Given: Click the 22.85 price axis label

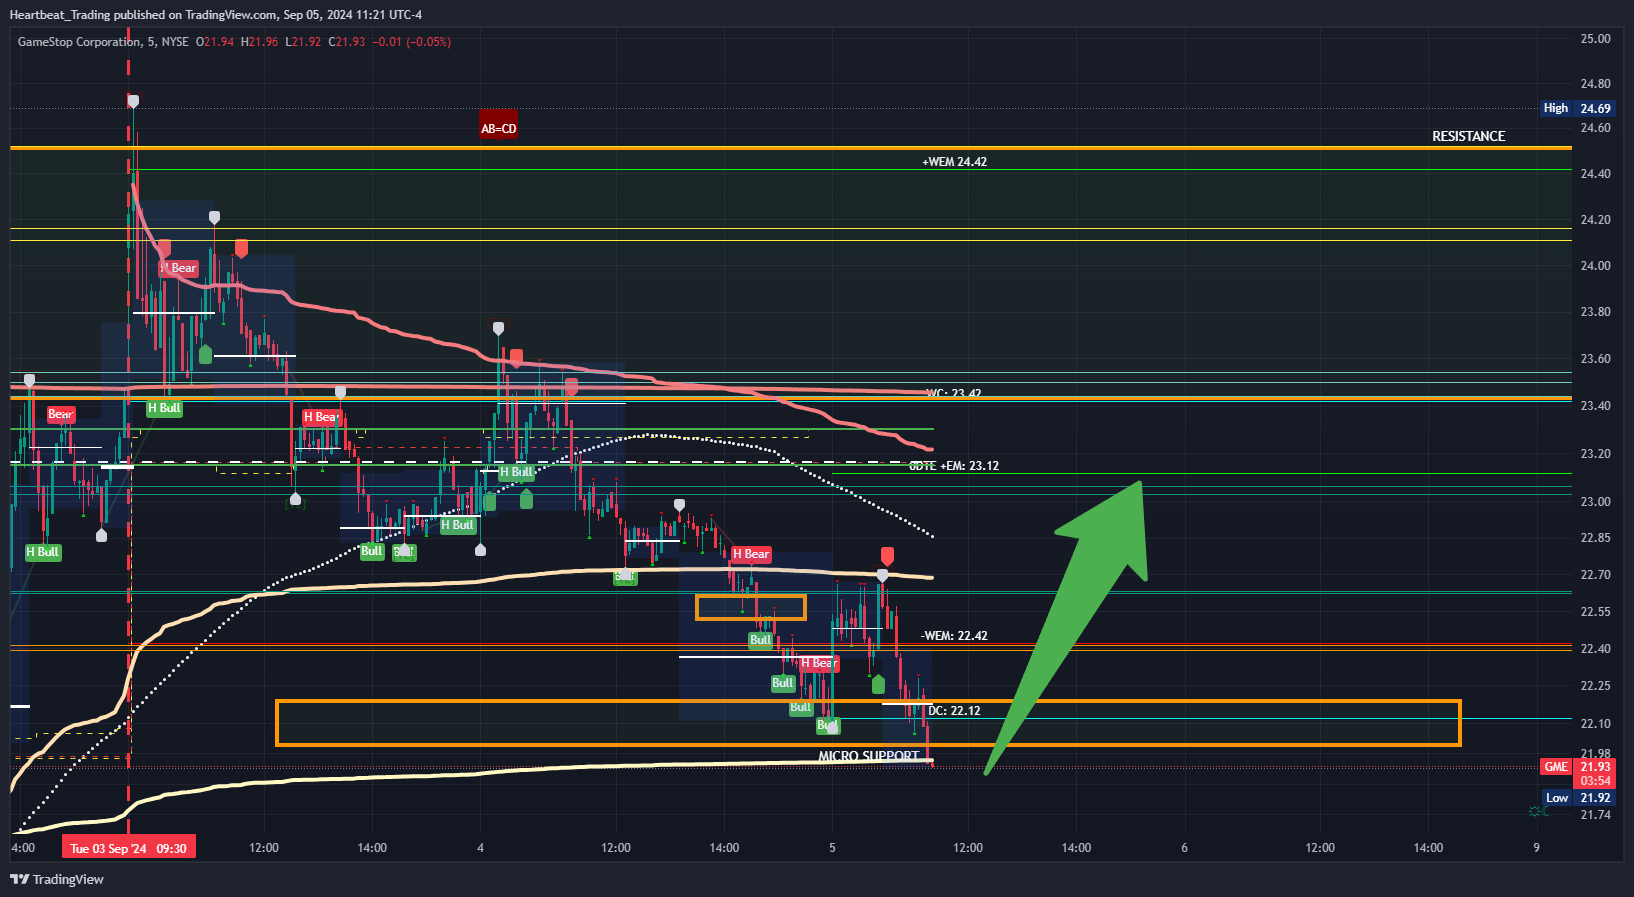Looking at the screenshot, I should click(x=1595, y=538).
